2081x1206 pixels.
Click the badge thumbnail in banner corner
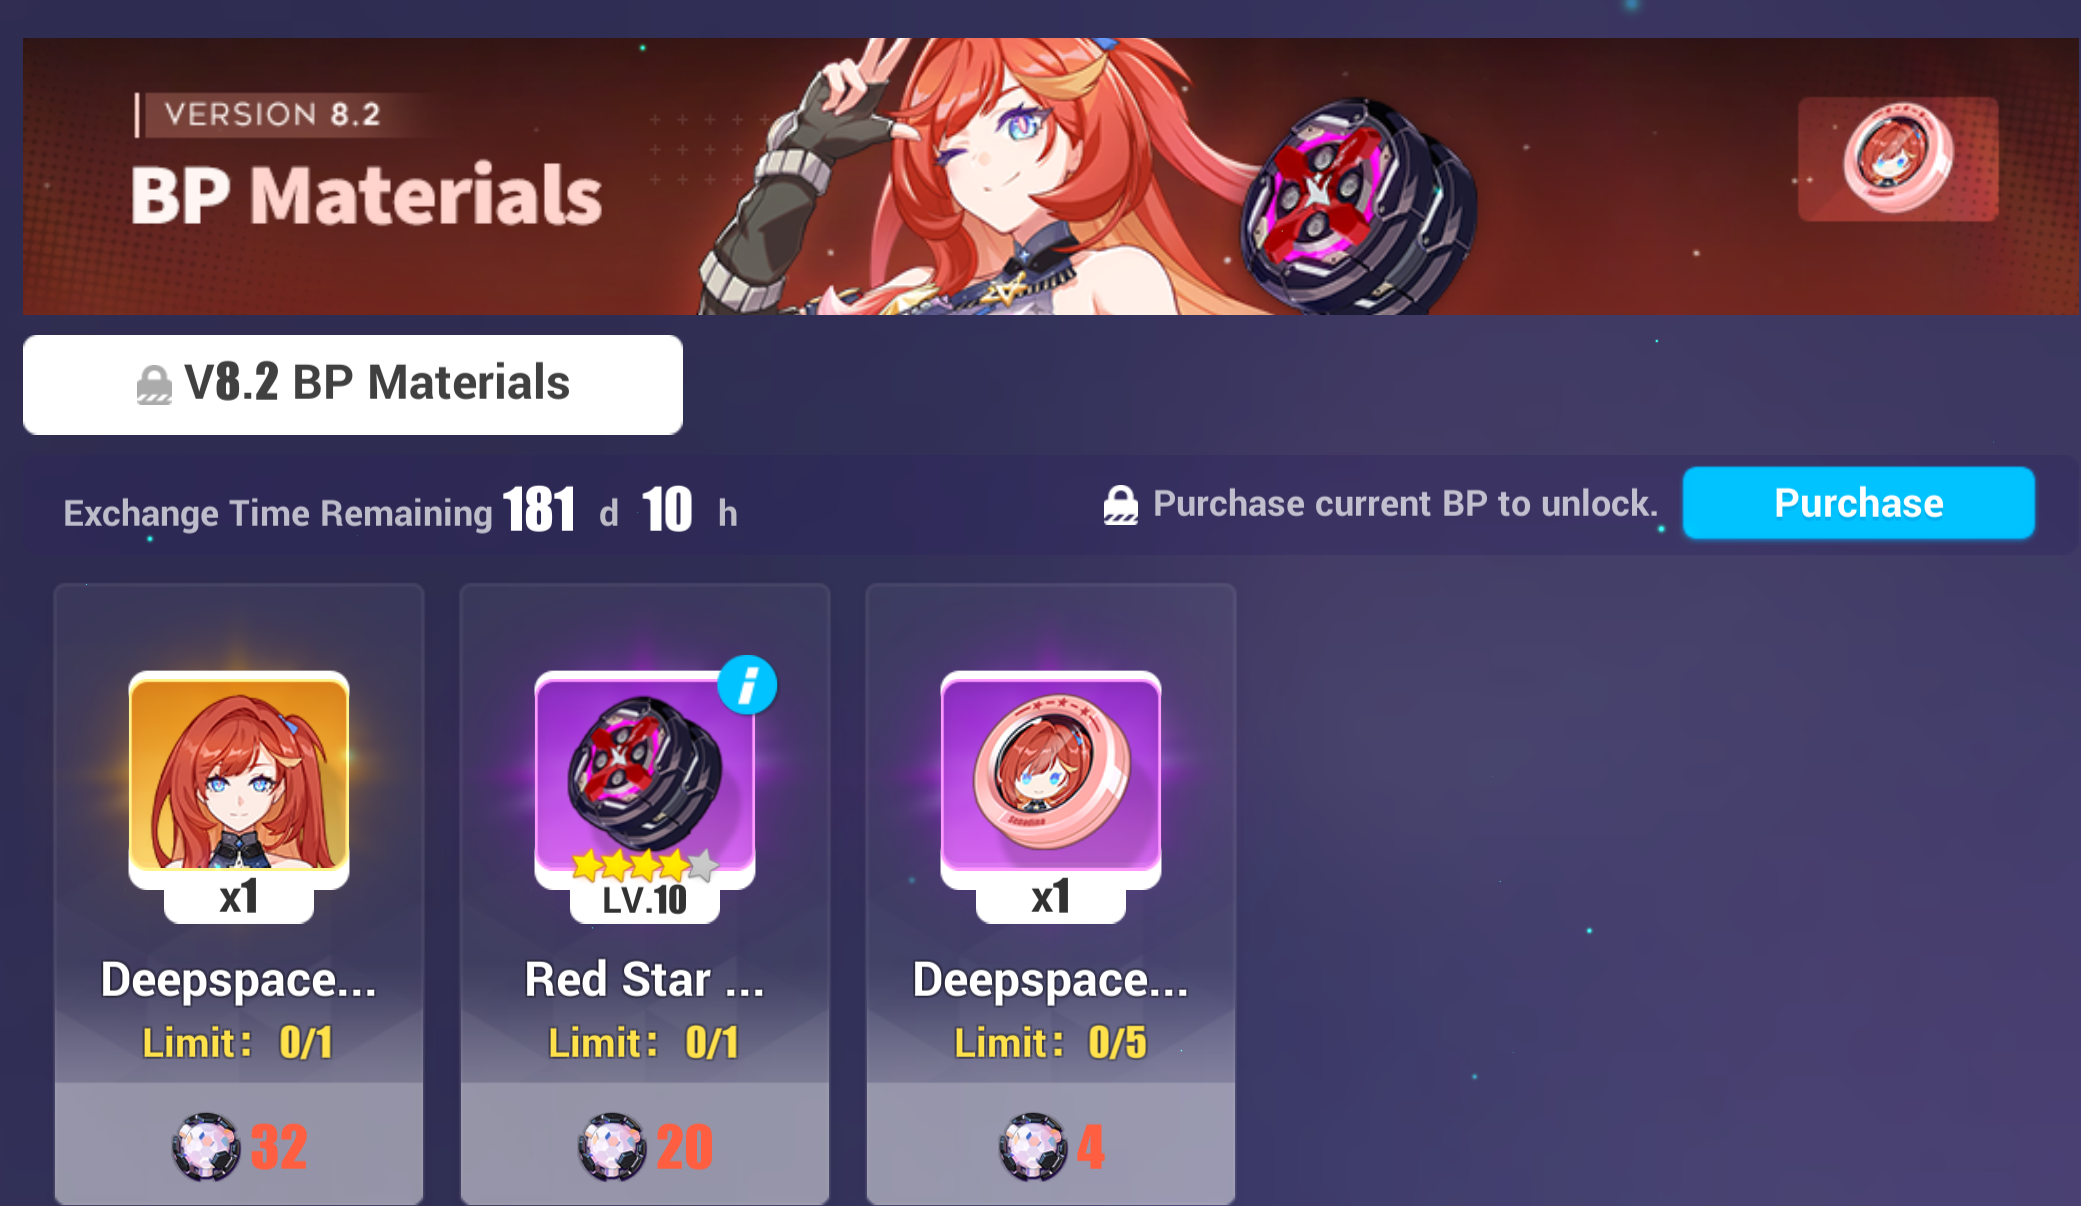(1897, 159)
